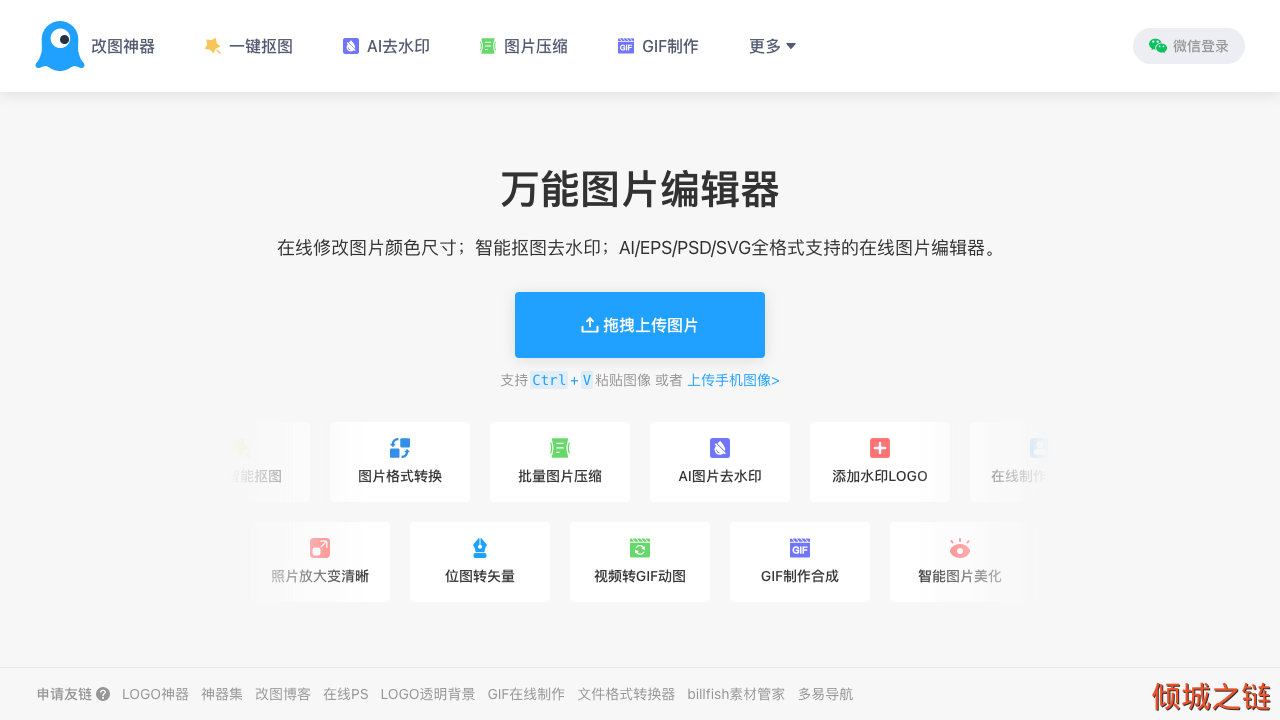This screenshot has height=720, width=1280.
Task: Click the 申请友链 footer text
Action: pos(64,694)
